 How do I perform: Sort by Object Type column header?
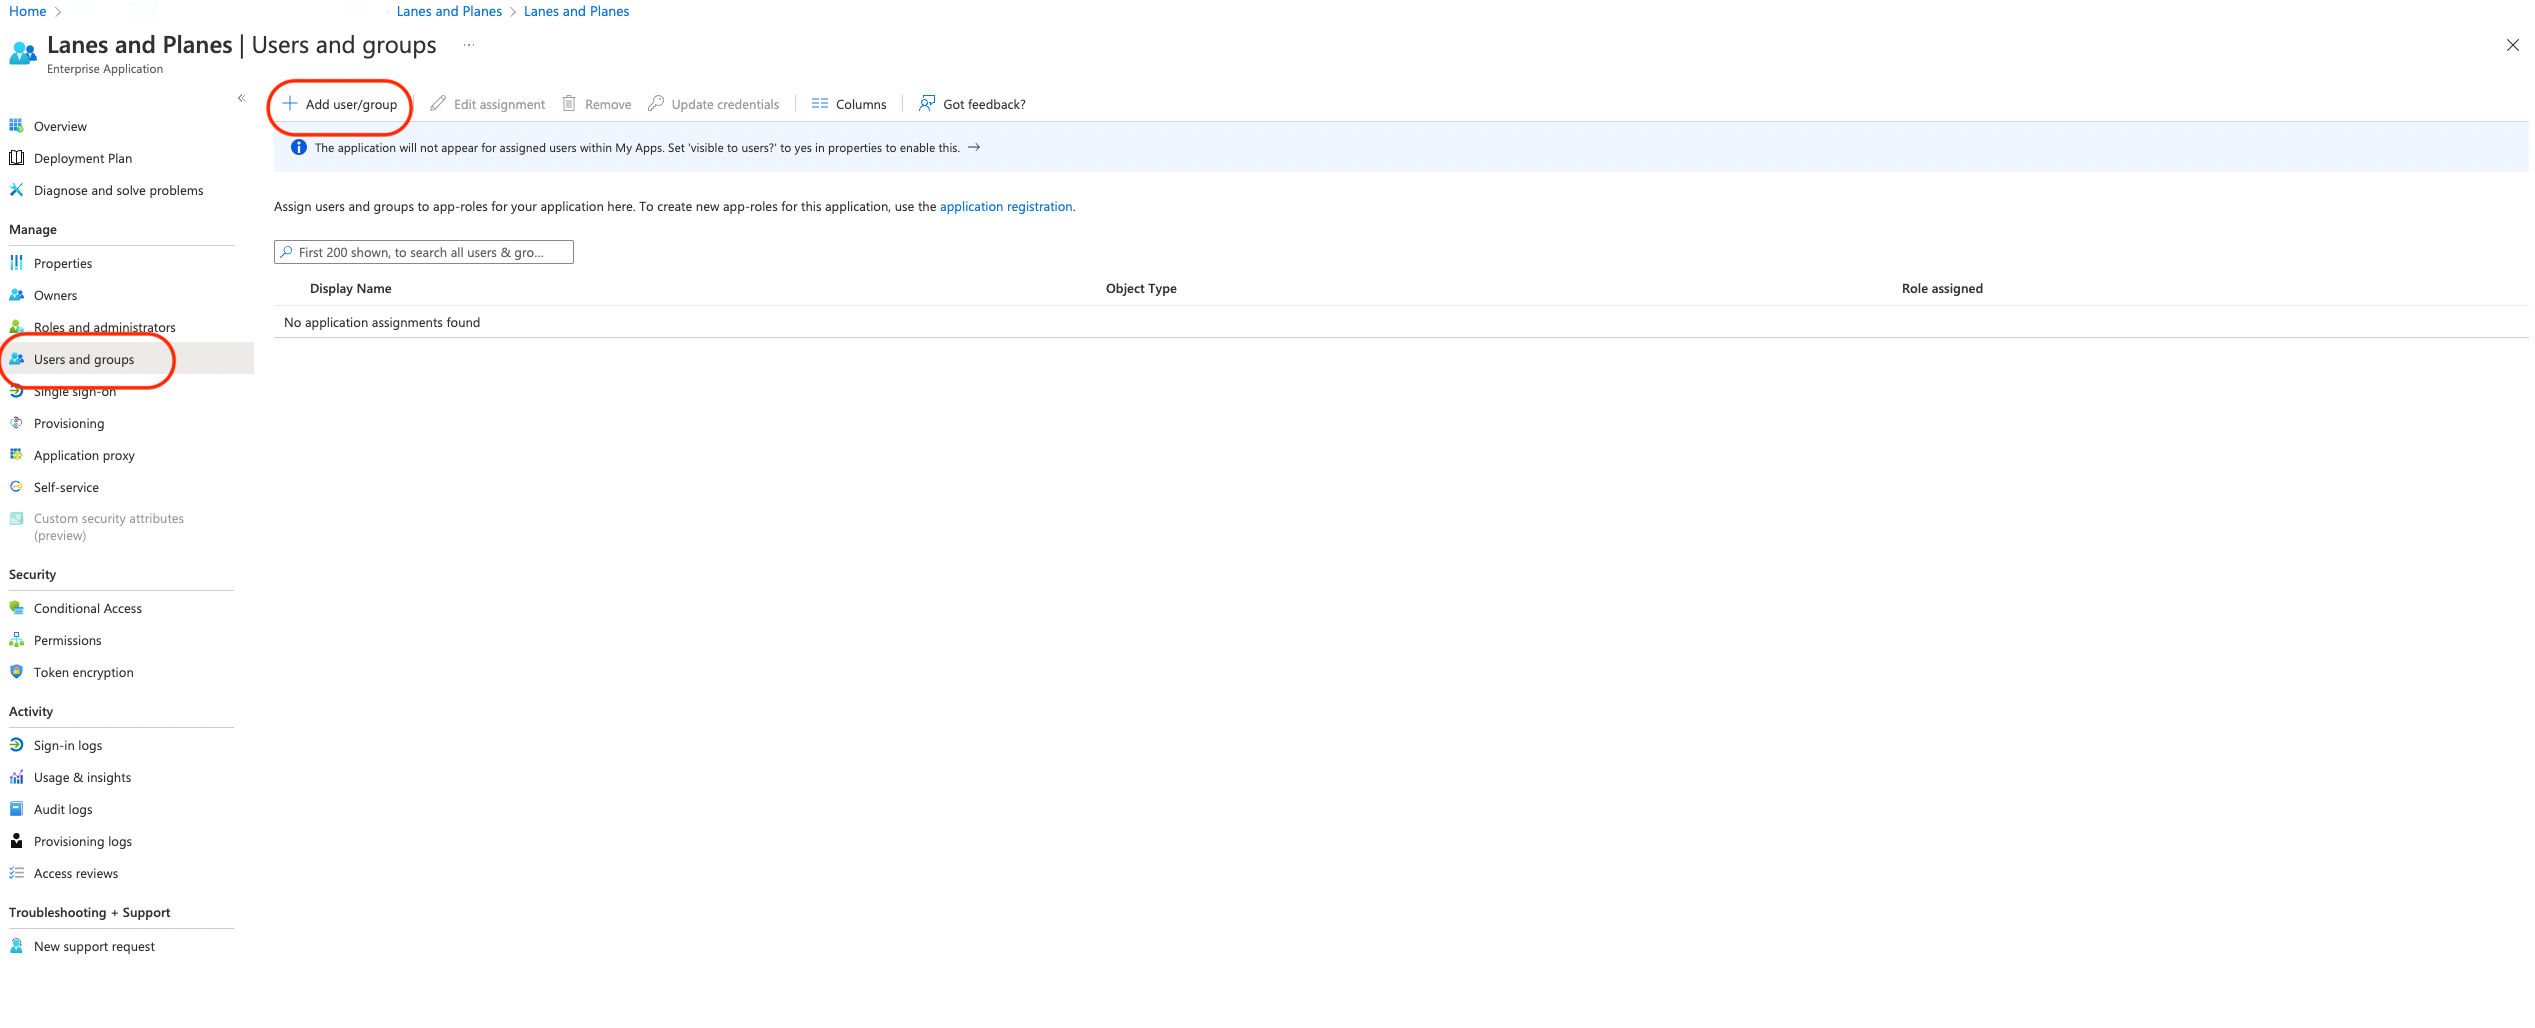1141,288
